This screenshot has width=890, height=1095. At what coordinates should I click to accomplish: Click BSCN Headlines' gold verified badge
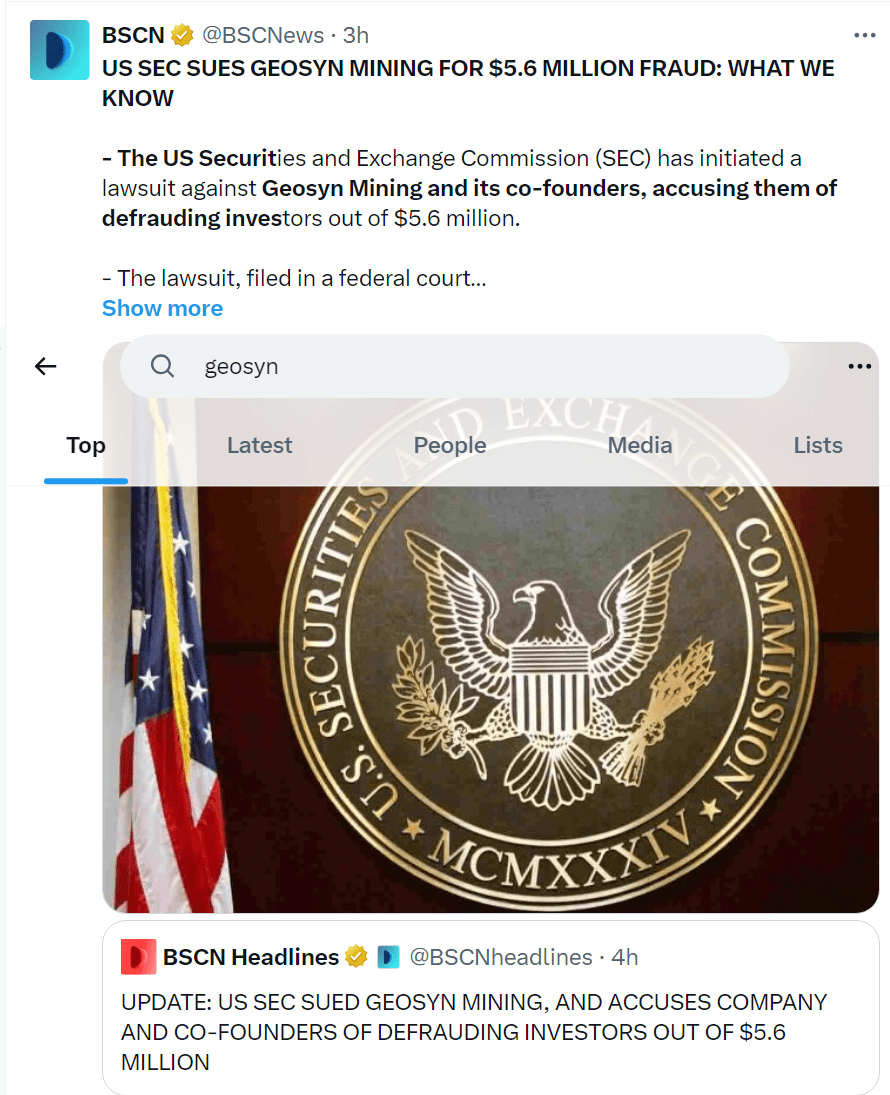[x=356, y=957]
